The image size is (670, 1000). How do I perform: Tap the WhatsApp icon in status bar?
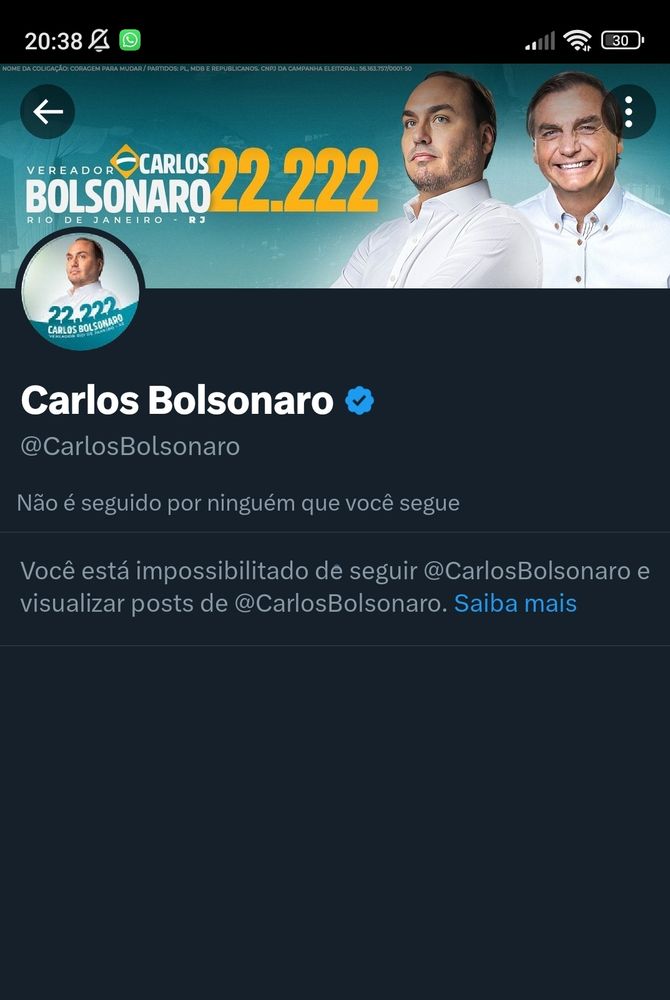(x=130, y=40)
